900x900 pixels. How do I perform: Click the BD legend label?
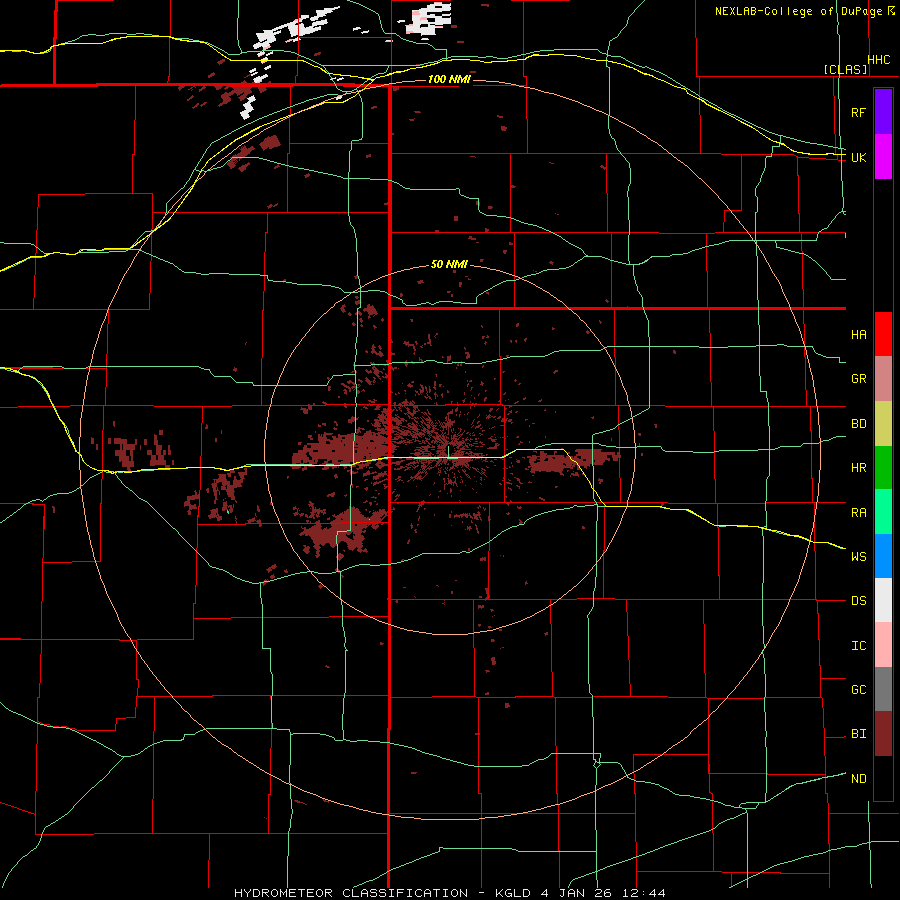(858, 424)
